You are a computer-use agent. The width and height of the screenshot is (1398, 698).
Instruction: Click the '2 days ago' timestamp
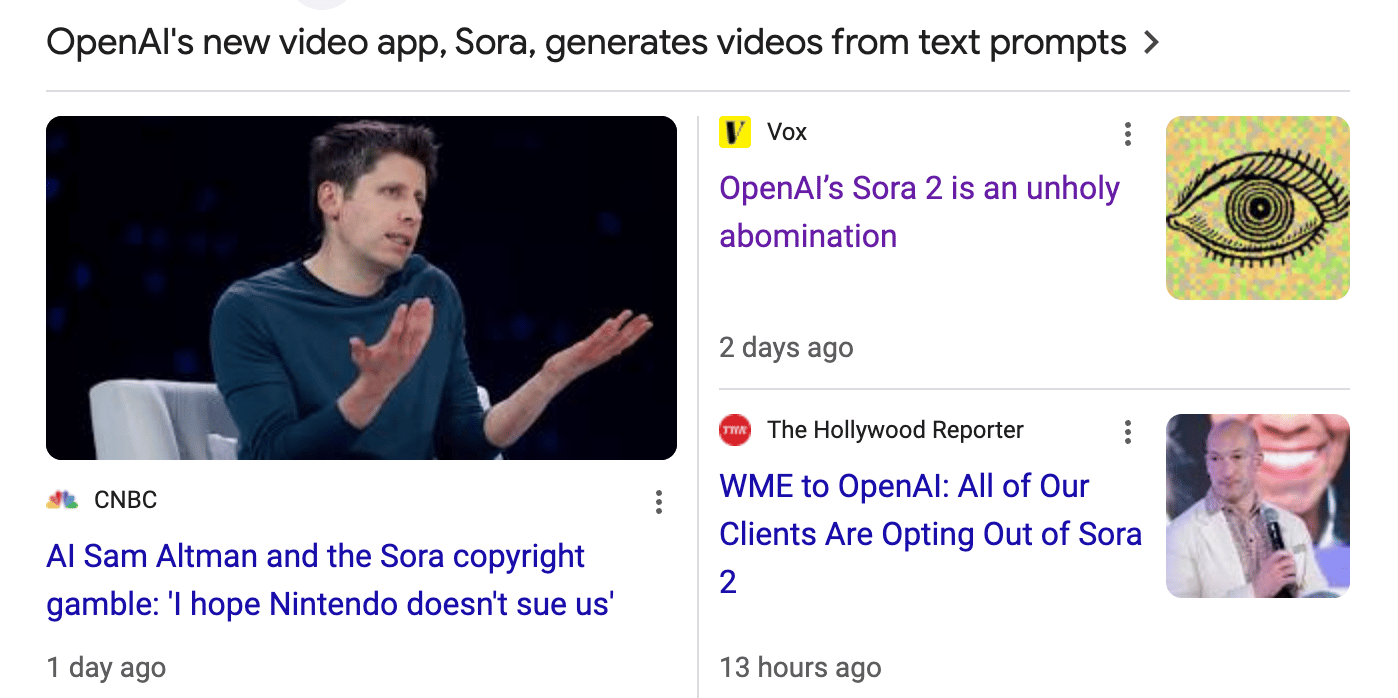point(786,348)
